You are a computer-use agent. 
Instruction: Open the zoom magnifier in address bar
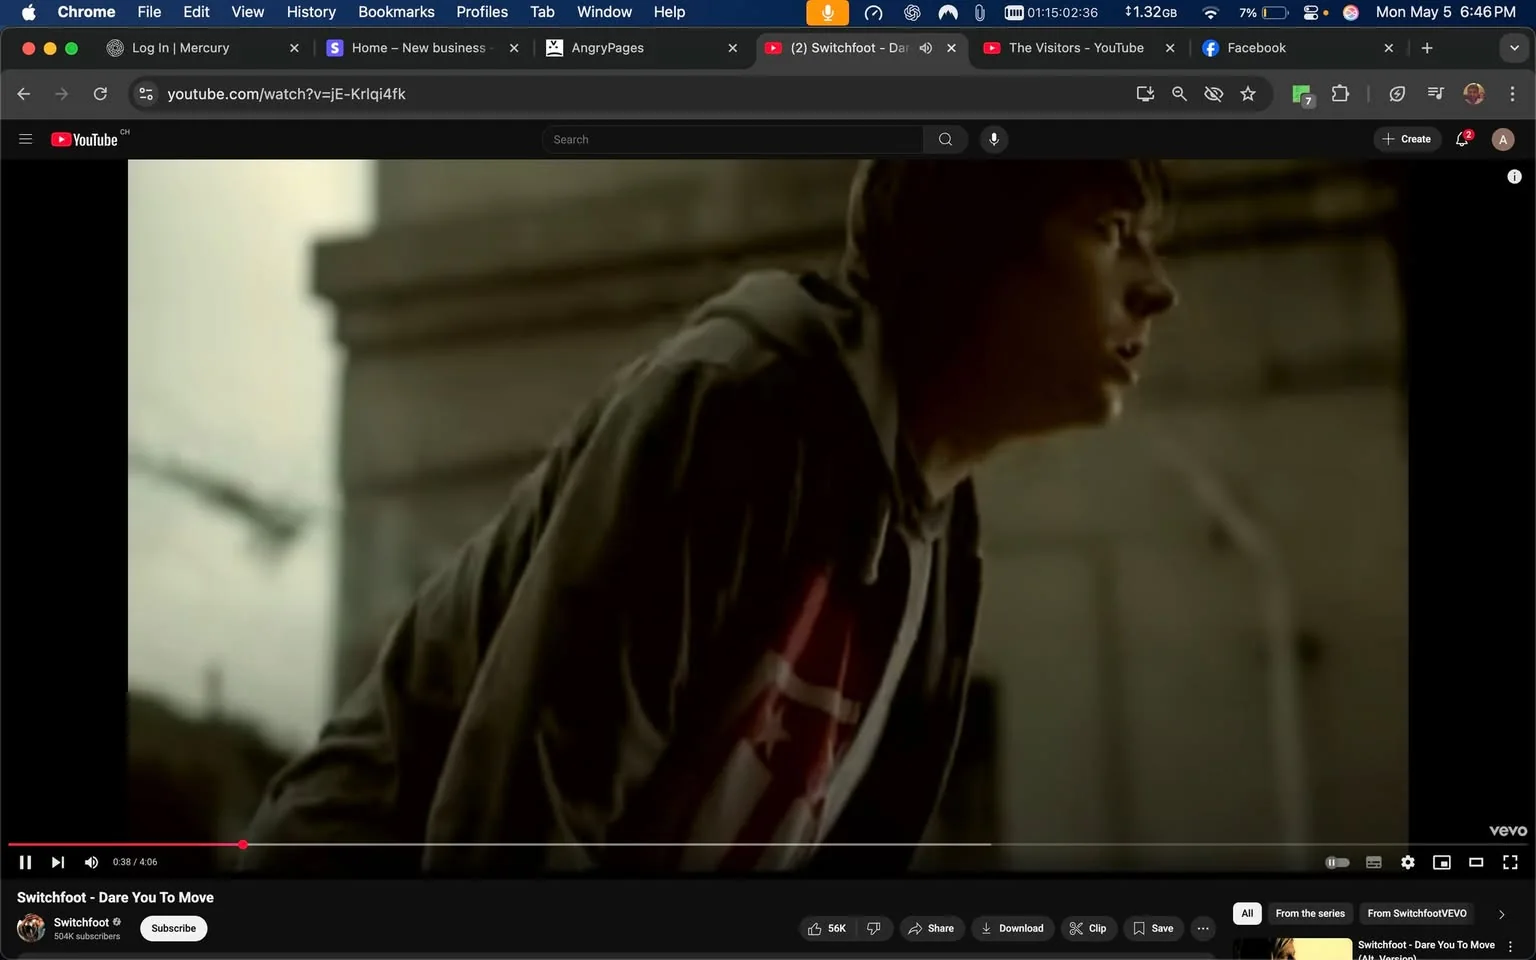1179,94
